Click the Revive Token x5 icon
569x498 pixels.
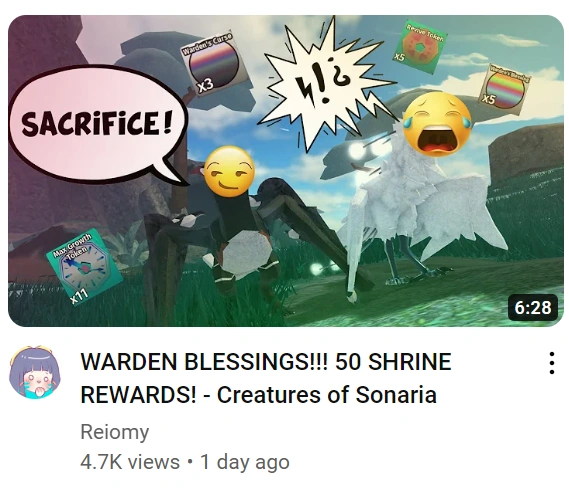tap(421, 46)
